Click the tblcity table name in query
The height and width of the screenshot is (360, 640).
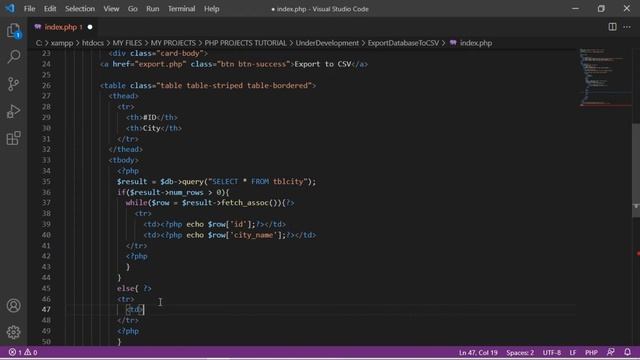288,181
